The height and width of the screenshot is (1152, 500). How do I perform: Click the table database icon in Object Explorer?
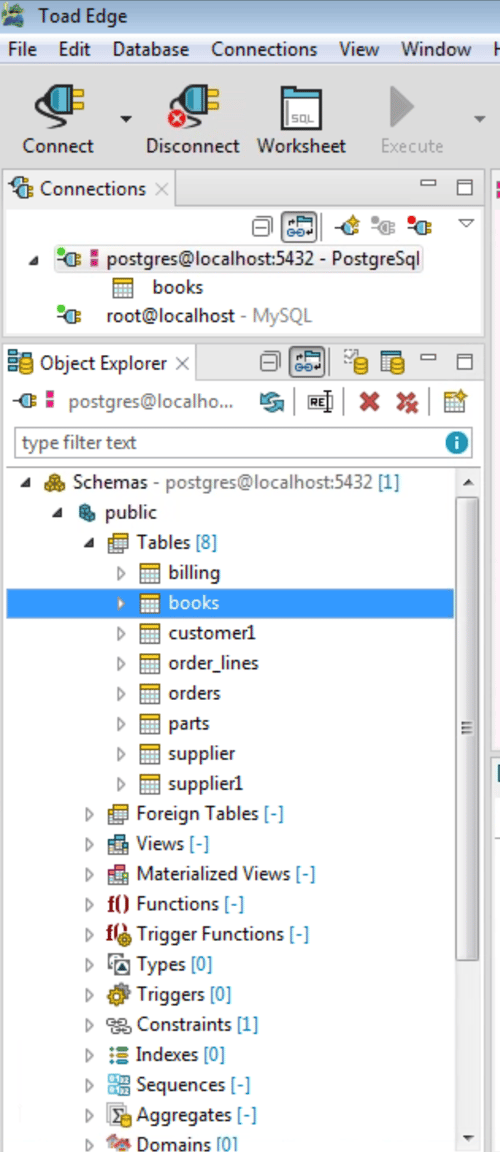(393, 361)
